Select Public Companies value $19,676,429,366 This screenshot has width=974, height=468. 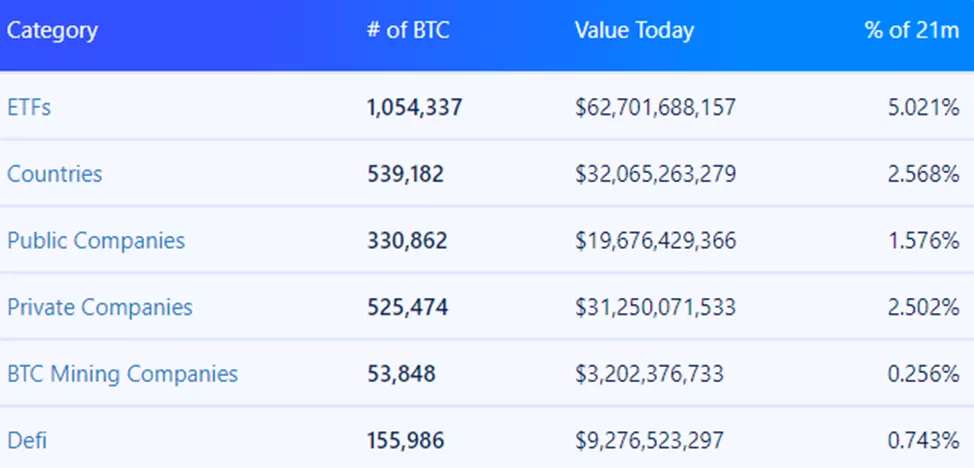(x=655, y=241)
